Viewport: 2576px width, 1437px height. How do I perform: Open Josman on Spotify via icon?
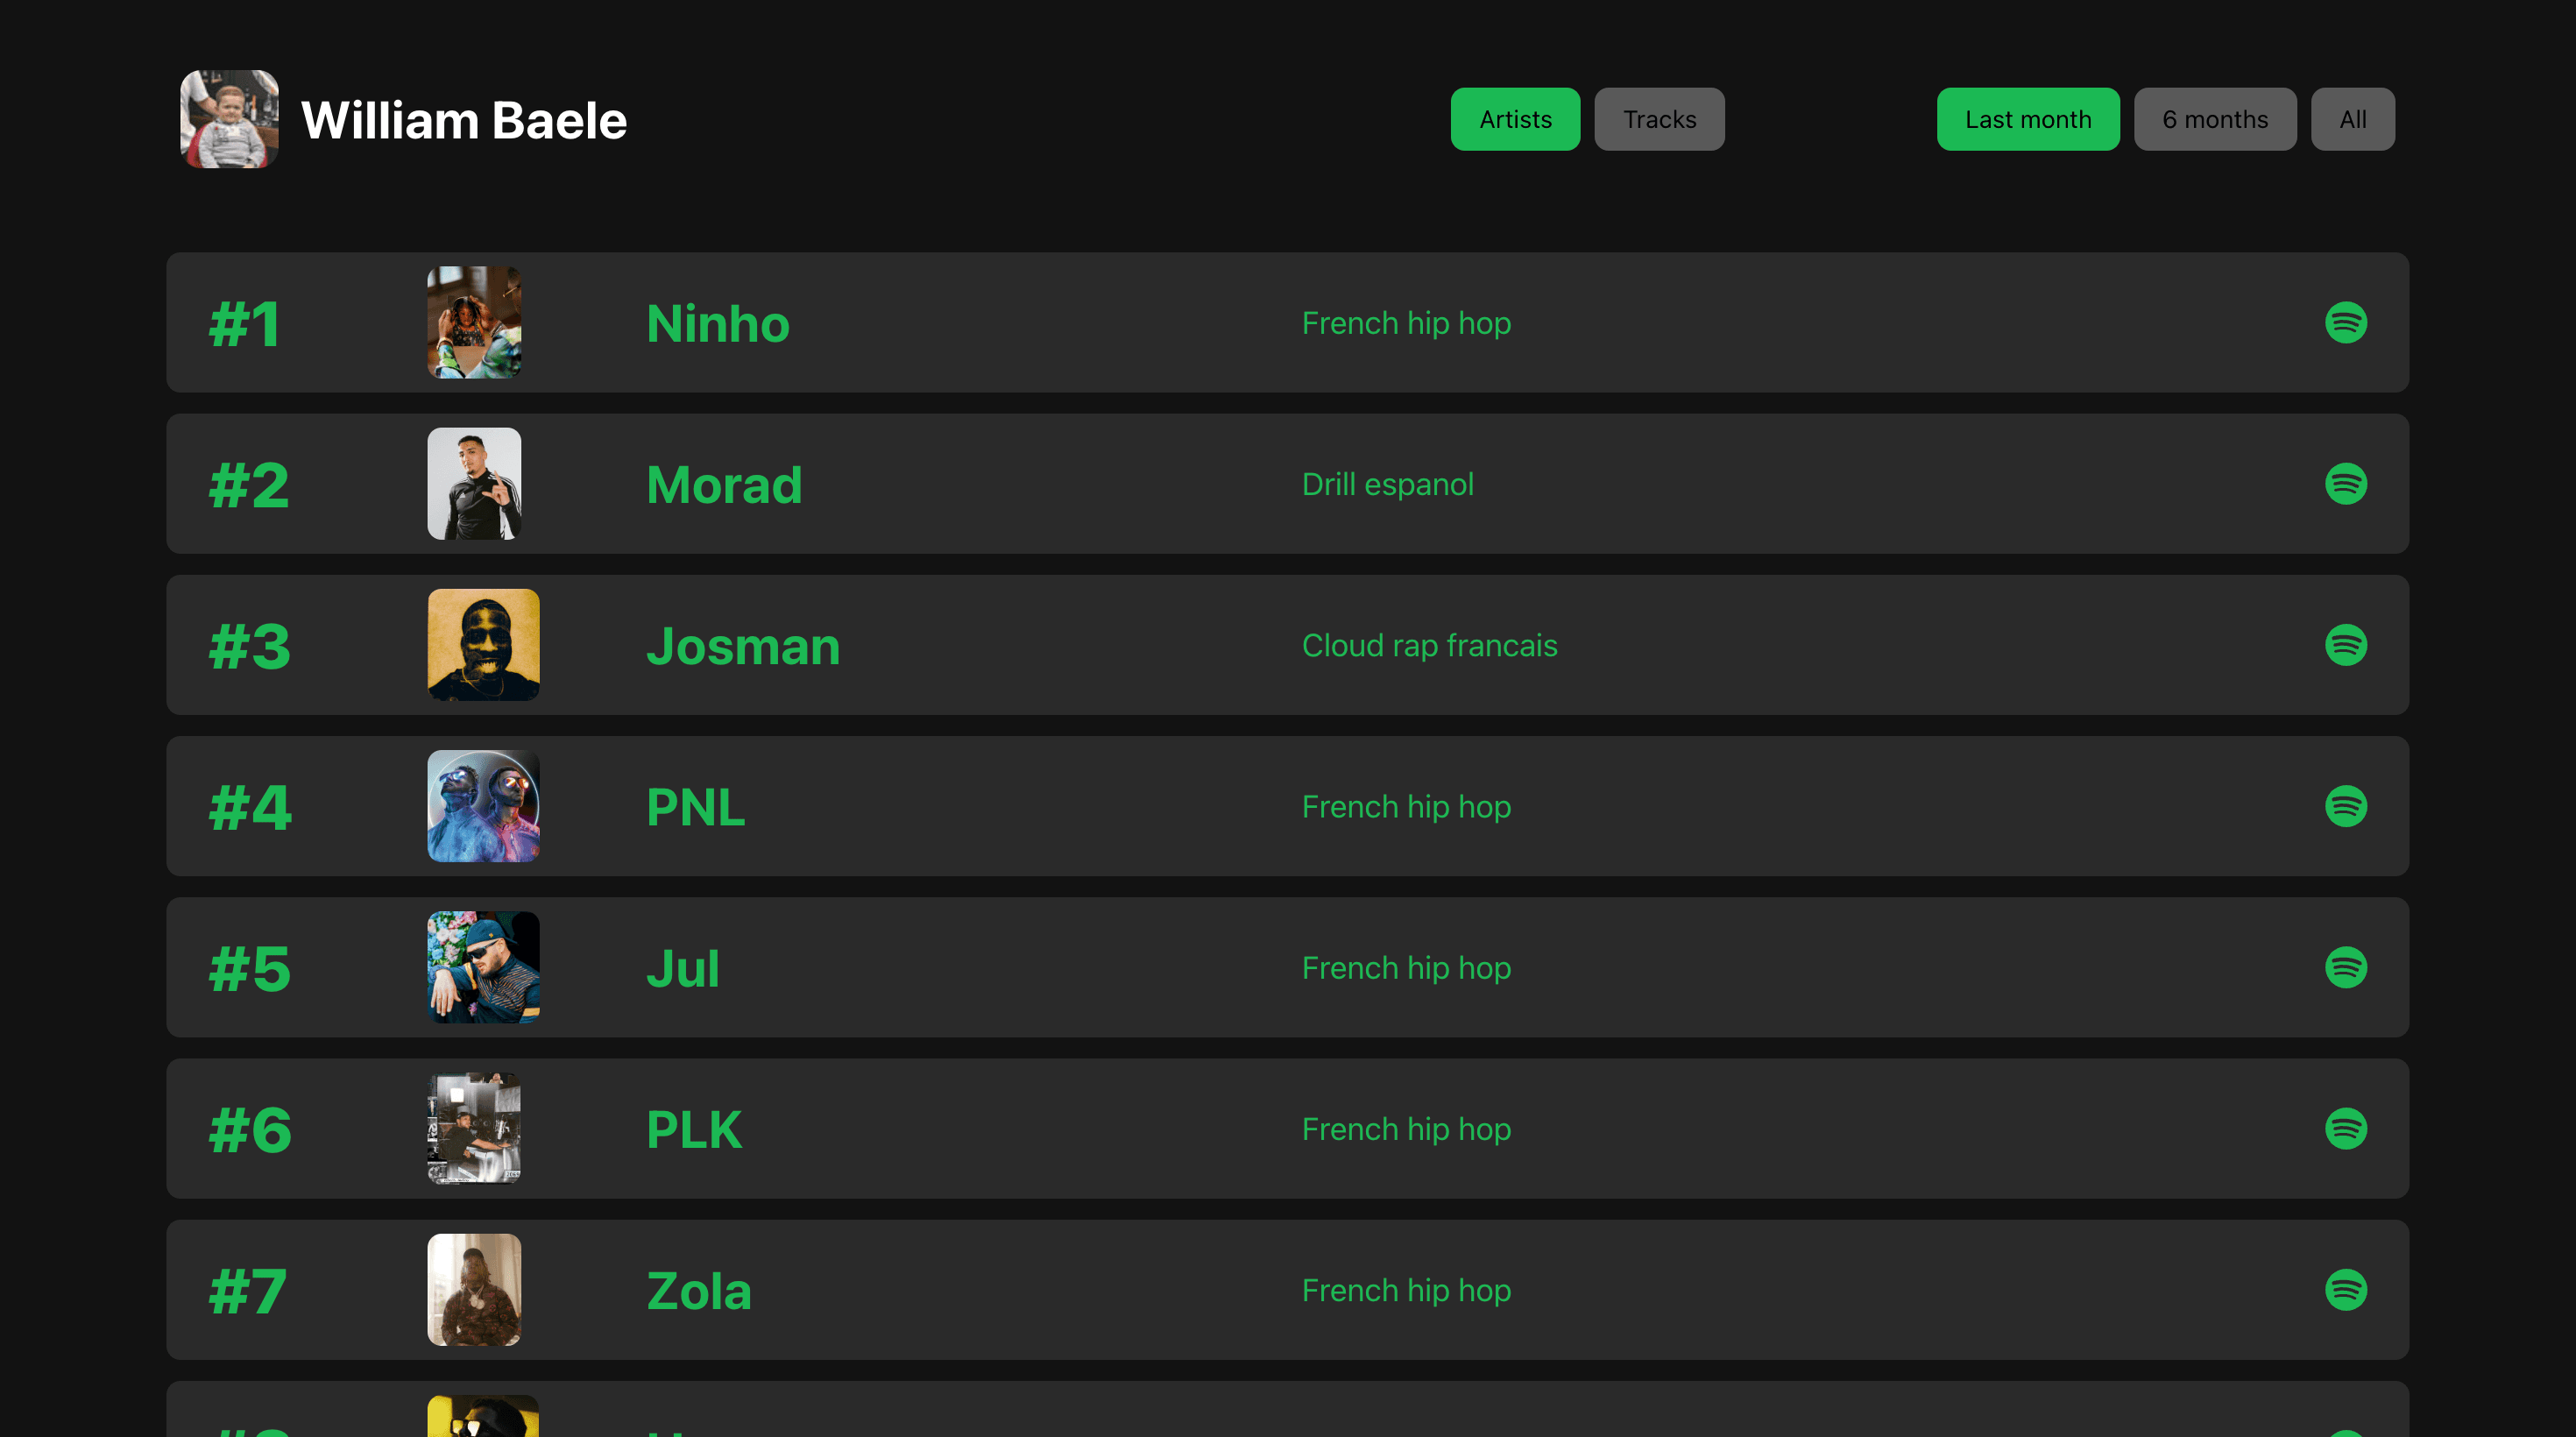pos(2345,645)
